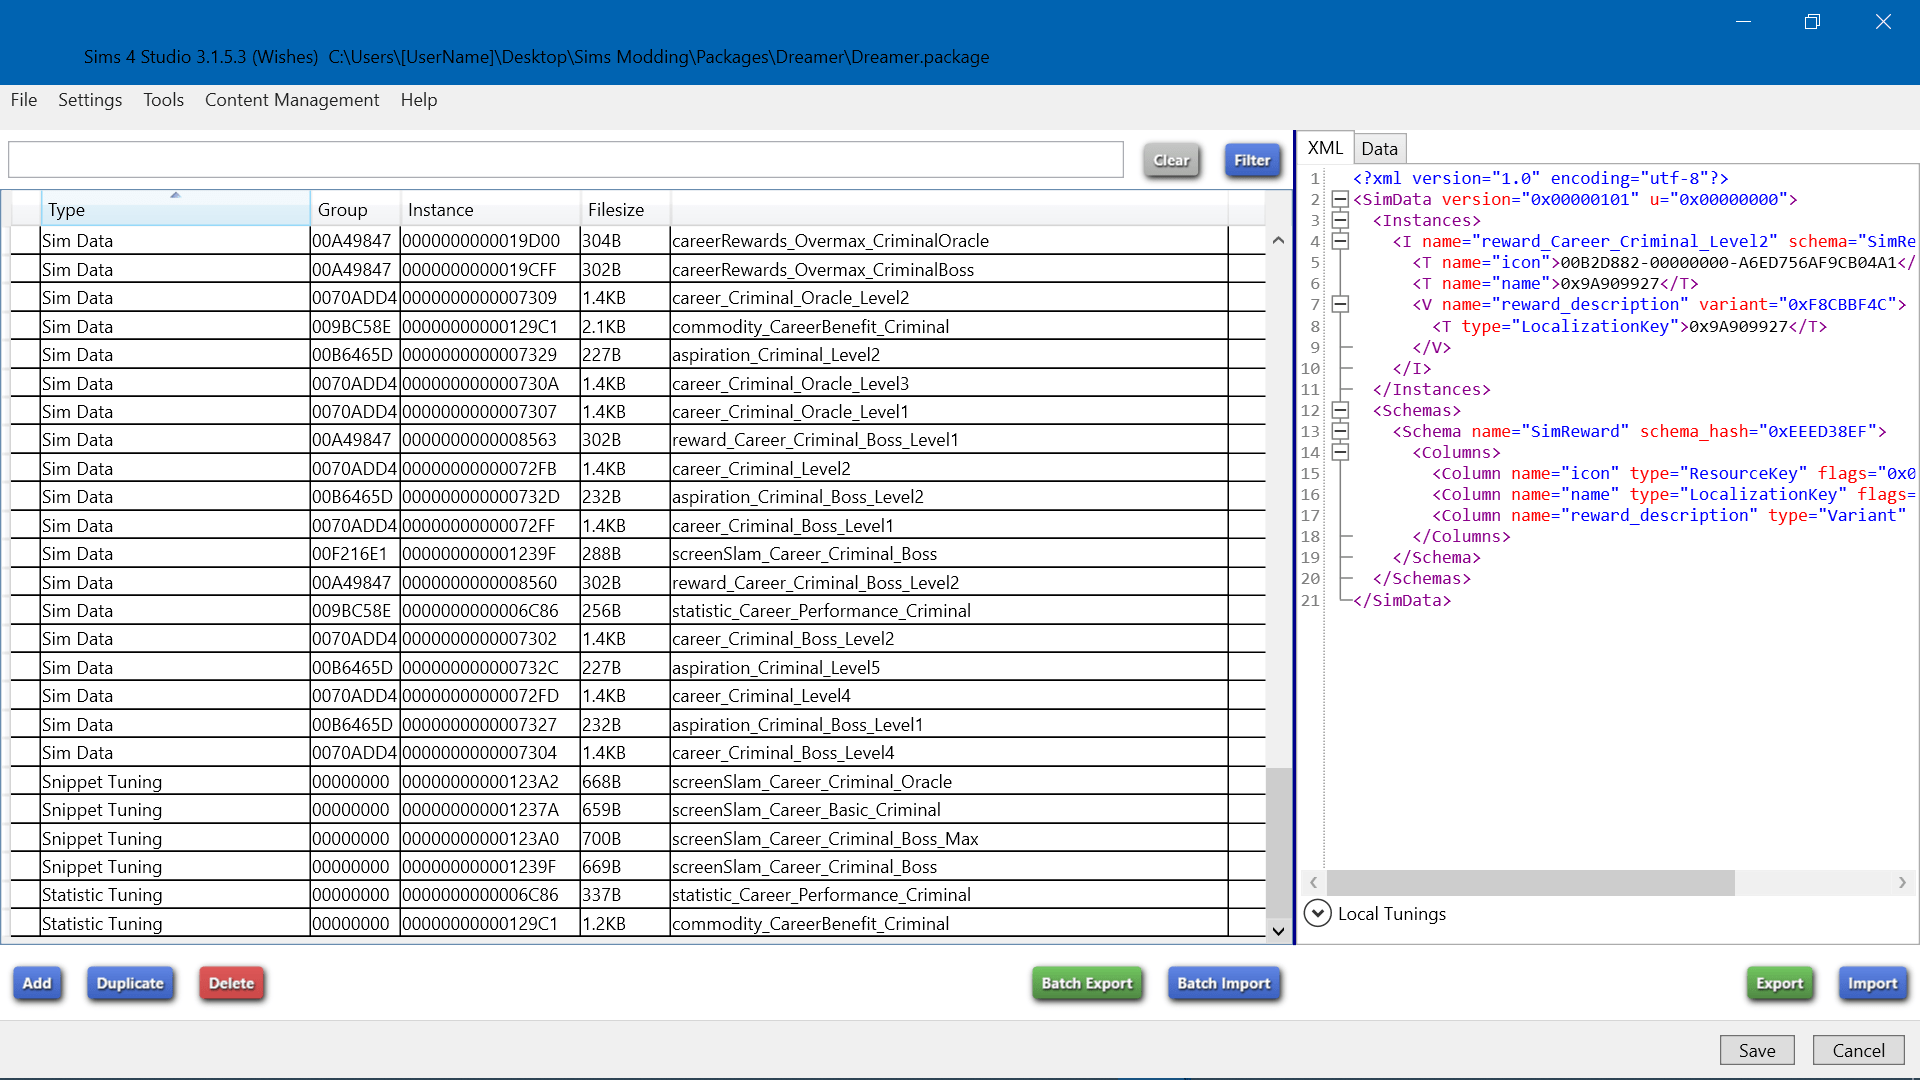
Task: Open the Content Management menu
Action: [292, 100]
